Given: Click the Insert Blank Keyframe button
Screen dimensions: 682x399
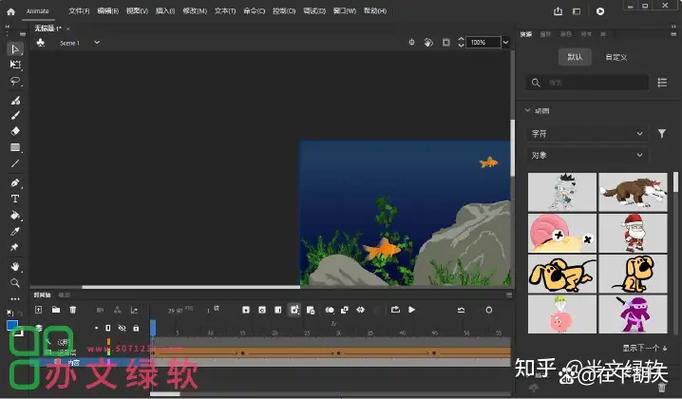Looking at the screenshot, I should click(262, 310).
